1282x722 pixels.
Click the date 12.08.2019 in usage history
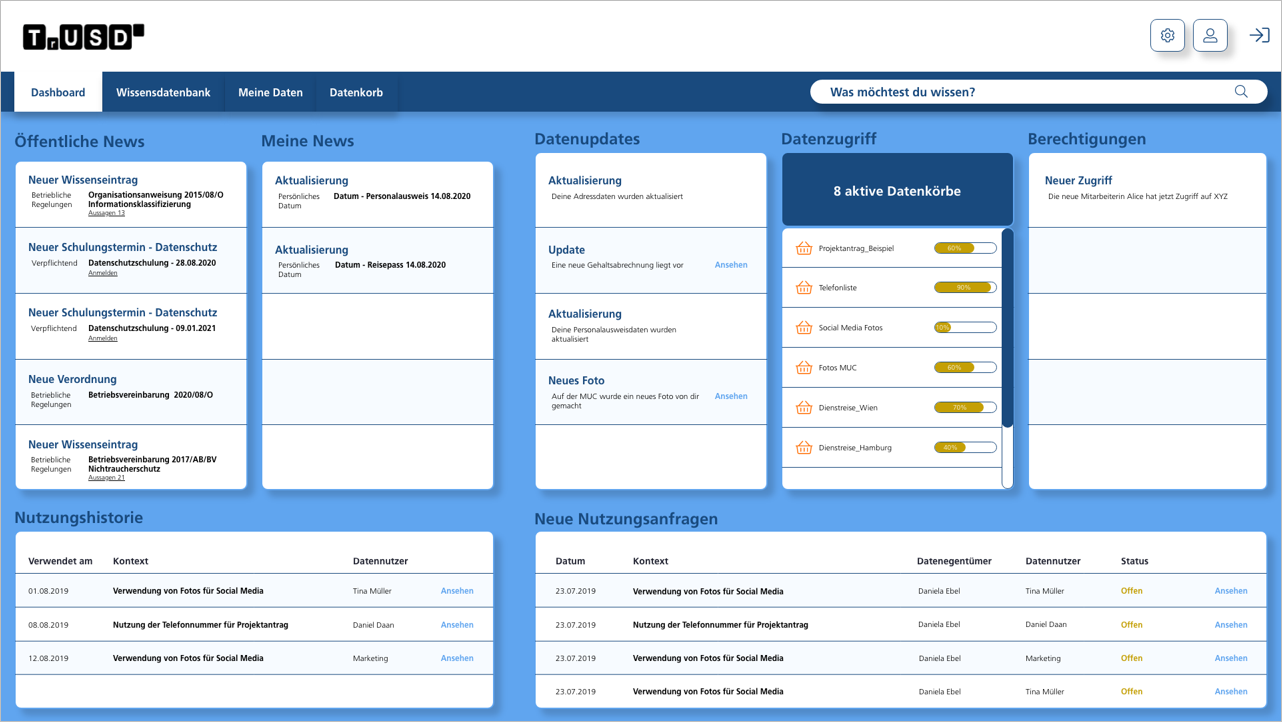pos(48,658)
